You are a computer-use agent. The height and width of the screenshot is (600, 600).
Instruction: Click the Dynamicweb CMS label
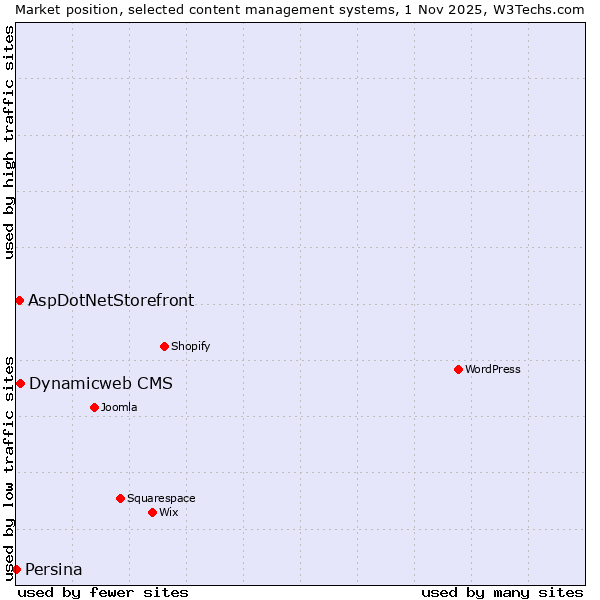click(100, 383)
